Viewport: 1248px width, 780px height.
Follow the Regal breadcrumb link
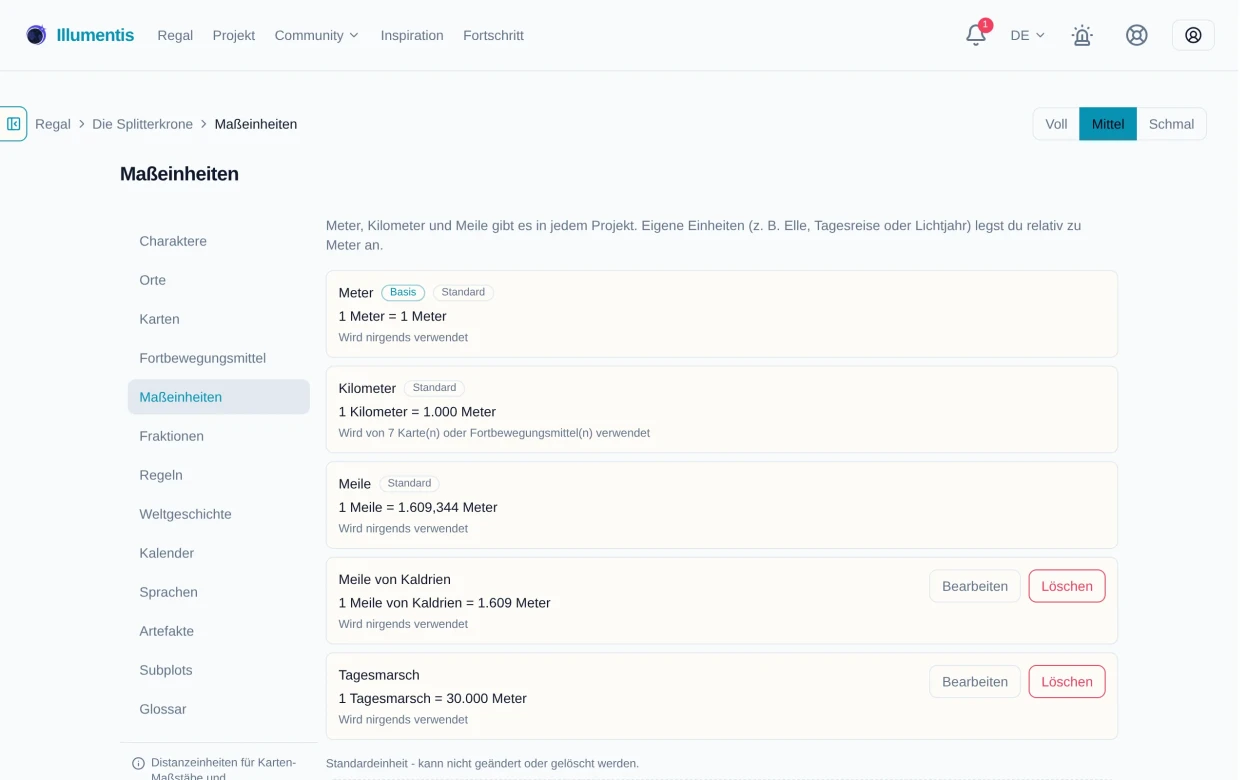(x=53, y=124)
